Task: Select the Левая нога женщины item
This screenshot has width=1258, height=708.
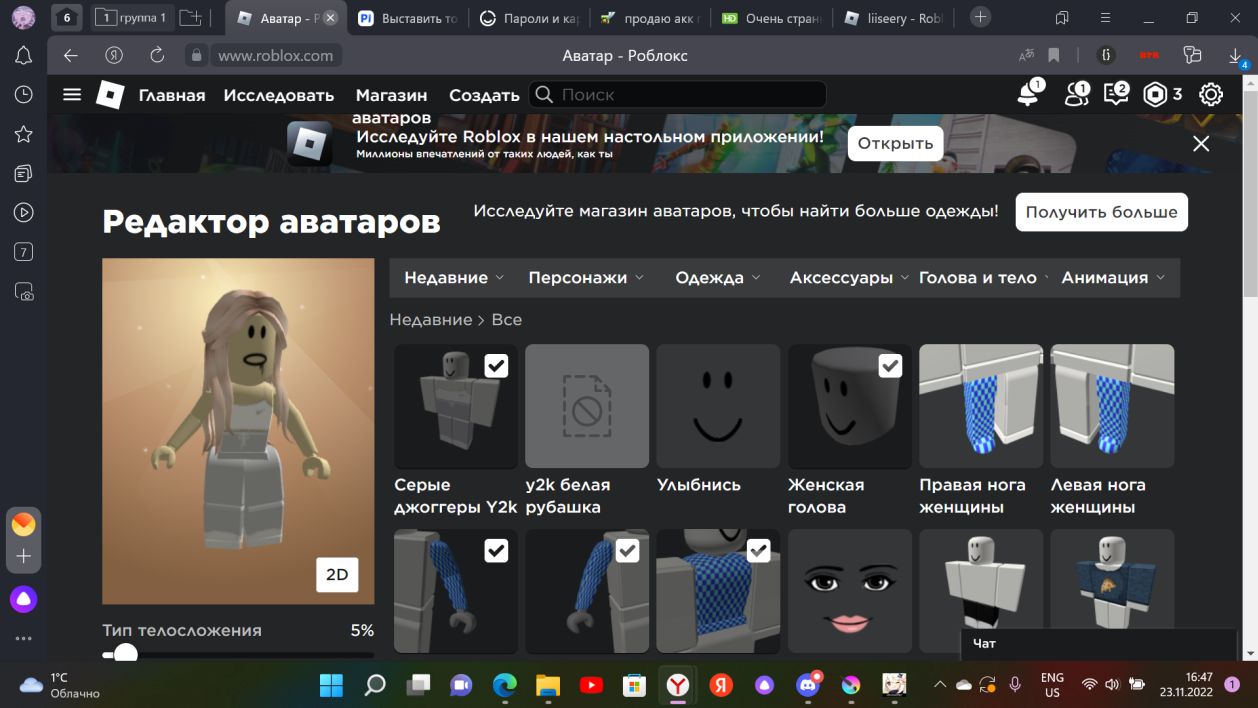Action: (1112, 406)
